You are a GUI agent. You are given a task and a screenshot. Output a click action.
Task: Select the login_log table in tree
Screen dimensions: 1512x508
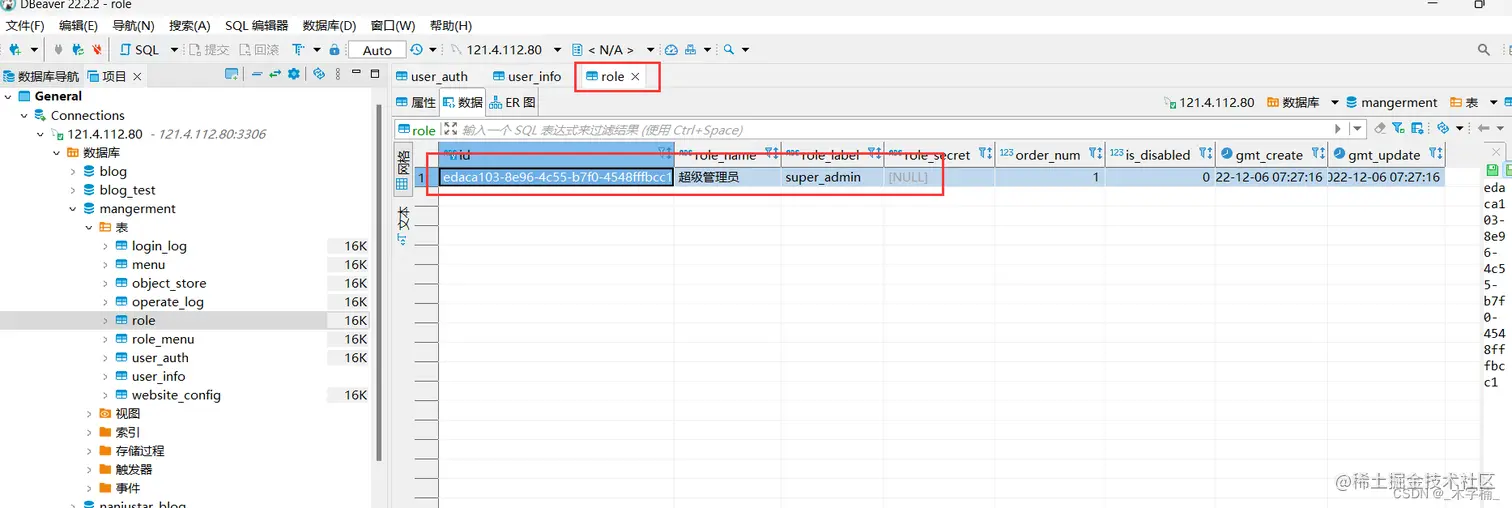click(159, 246)
